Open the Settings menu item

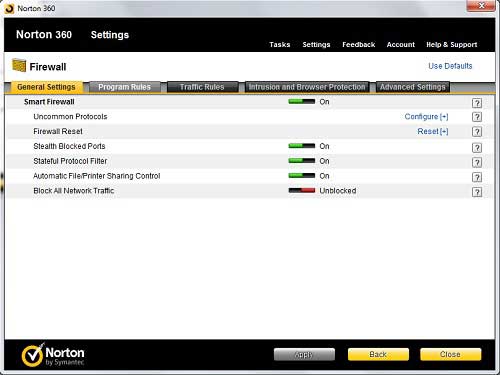tap(316, 45)
